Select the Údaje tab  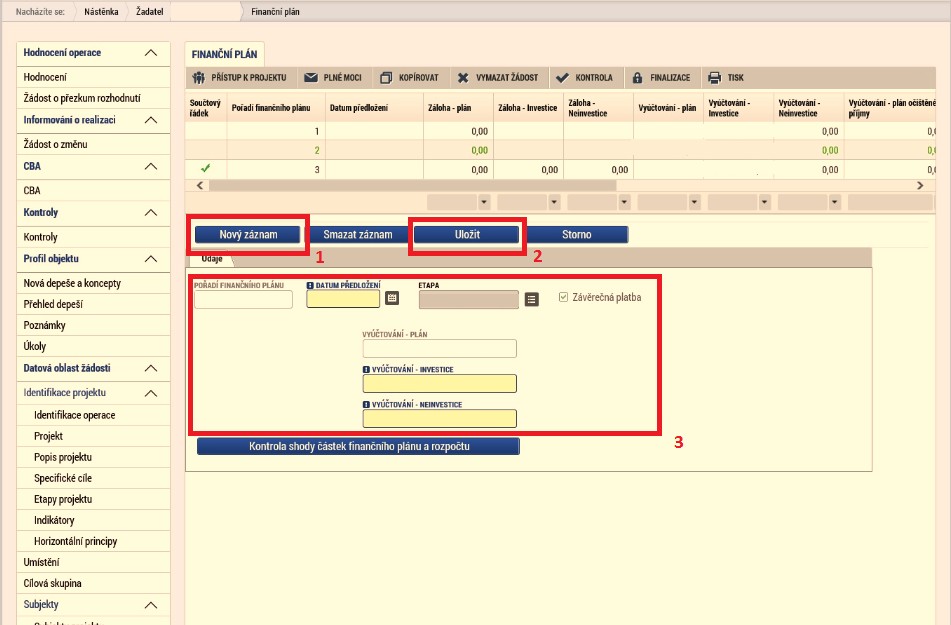212,259
